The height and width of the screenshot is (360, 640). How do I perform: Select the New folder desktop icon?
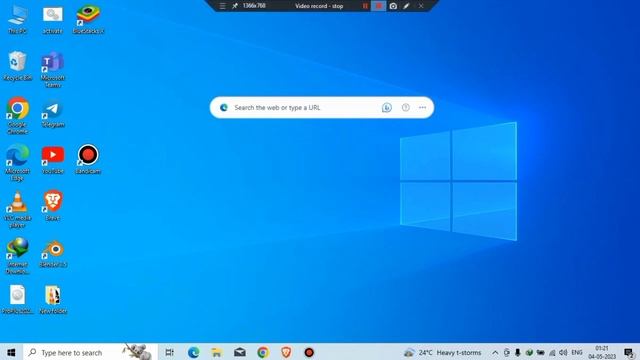53,300
